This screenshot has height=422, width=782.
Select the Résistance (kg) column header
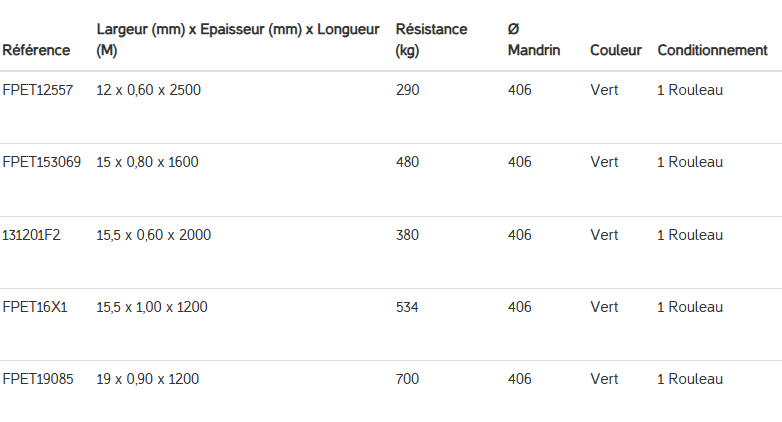click(x=431, y=39)
